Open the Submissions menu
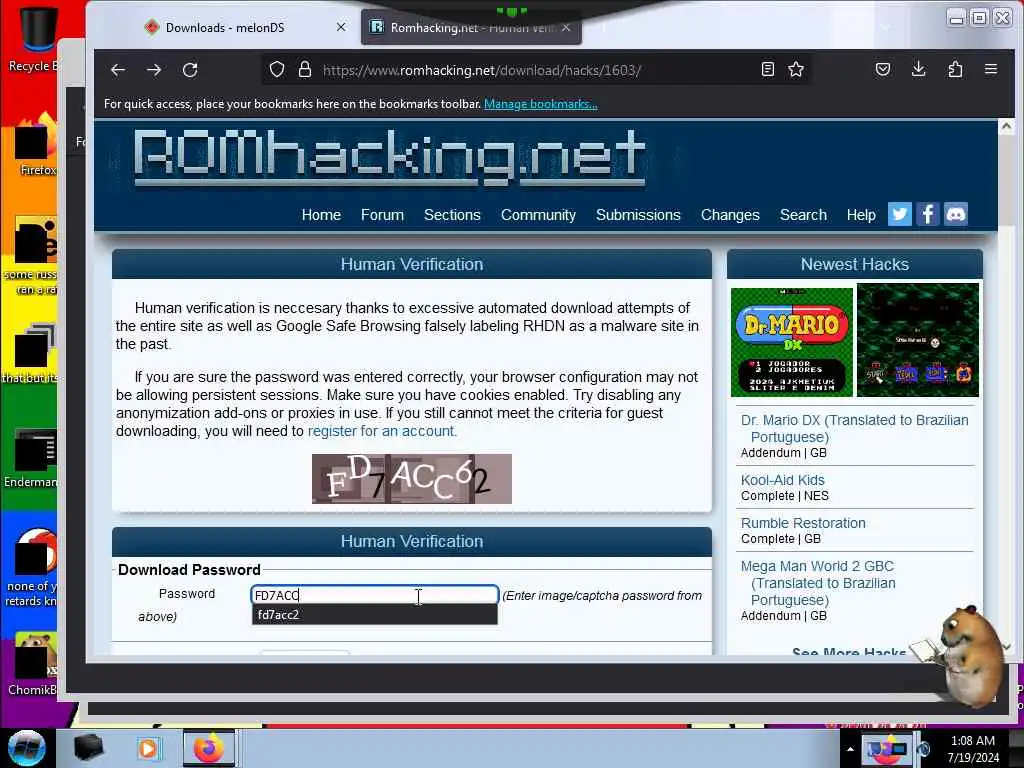The height and width of the screenshot is (768, 1024). click(638, 215)
